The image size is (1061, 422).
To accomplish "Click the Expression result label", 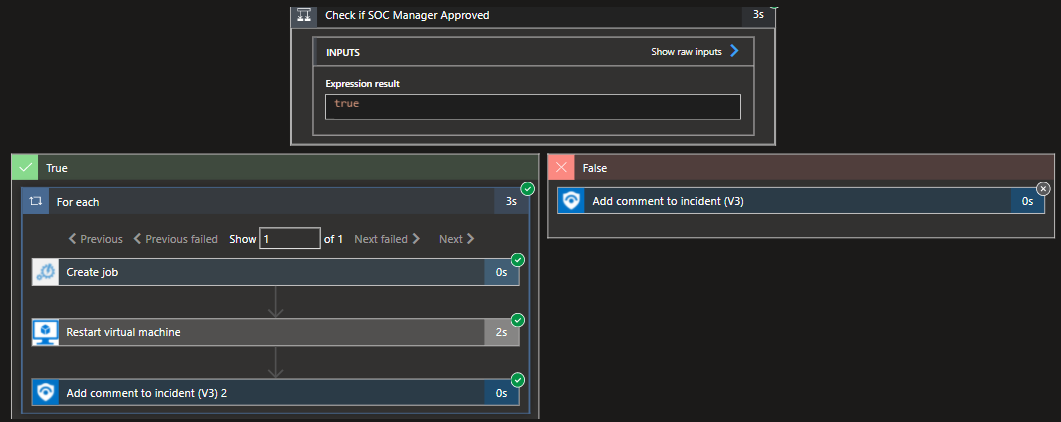I will [x=363, y=84].
